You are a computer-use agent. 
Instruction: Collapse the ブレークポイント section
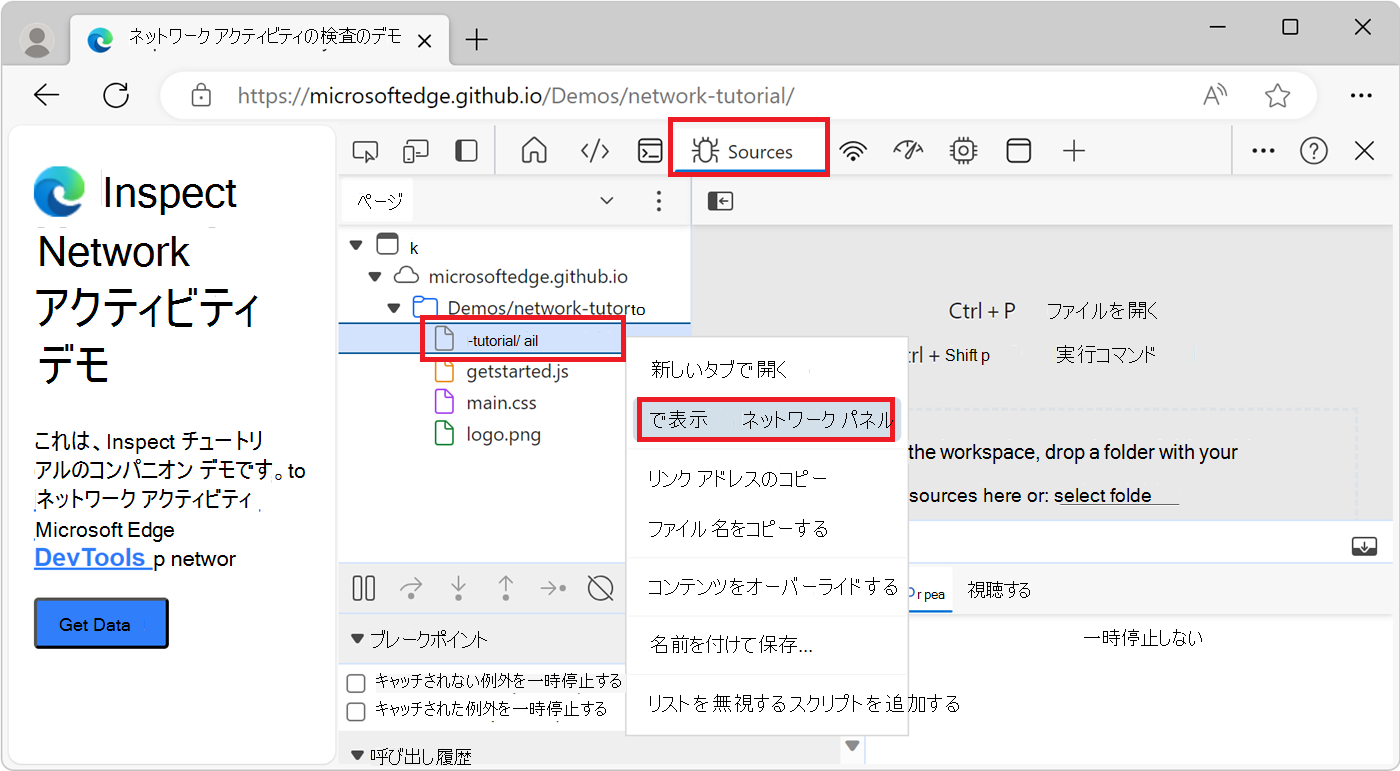point(357,639)
